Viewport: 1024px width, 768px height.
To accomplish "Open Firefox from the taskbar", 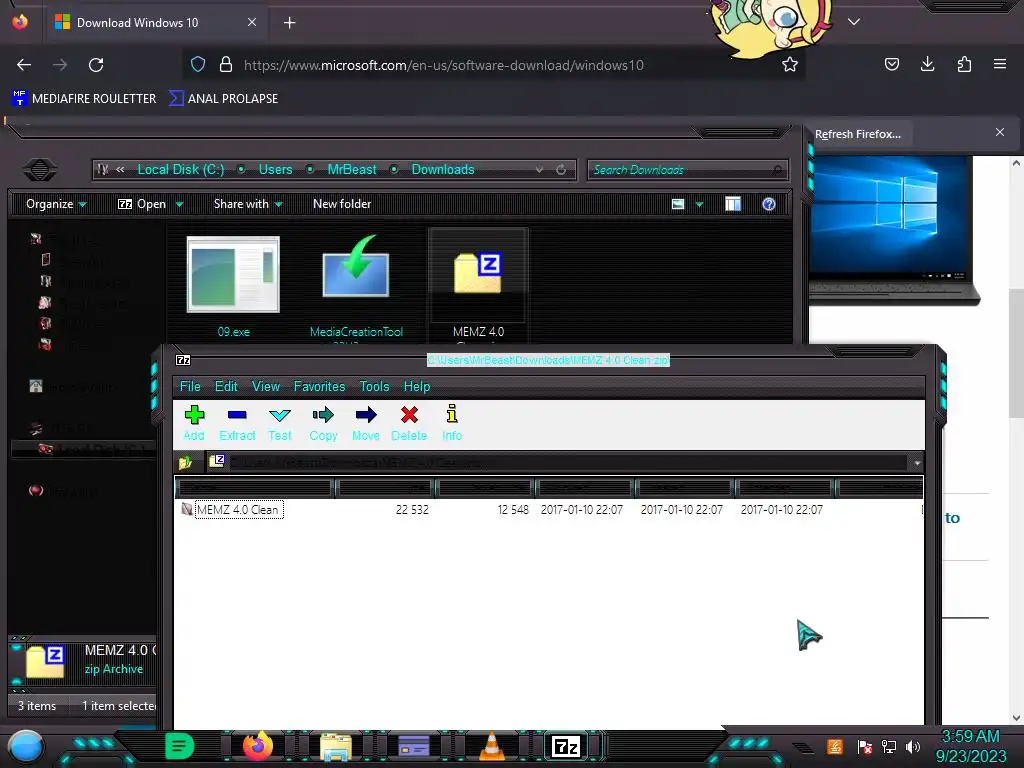I will tap(258, 746).
